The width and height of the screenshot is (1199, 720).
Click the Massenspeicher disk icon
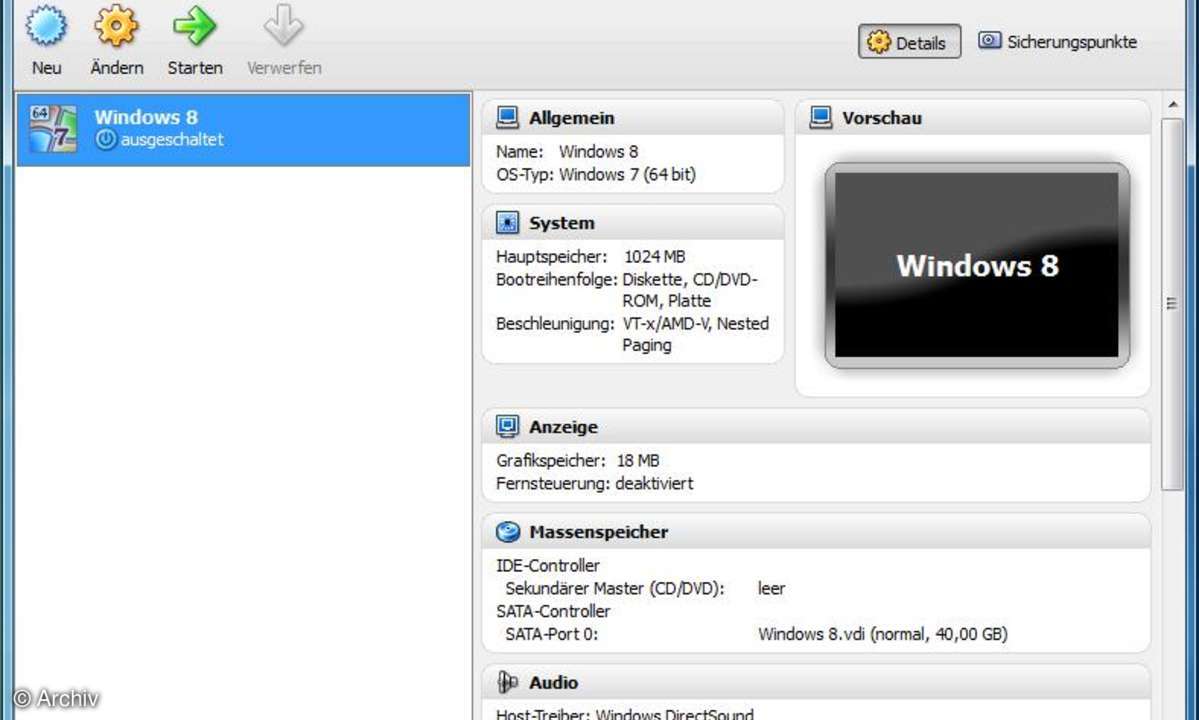508,532
